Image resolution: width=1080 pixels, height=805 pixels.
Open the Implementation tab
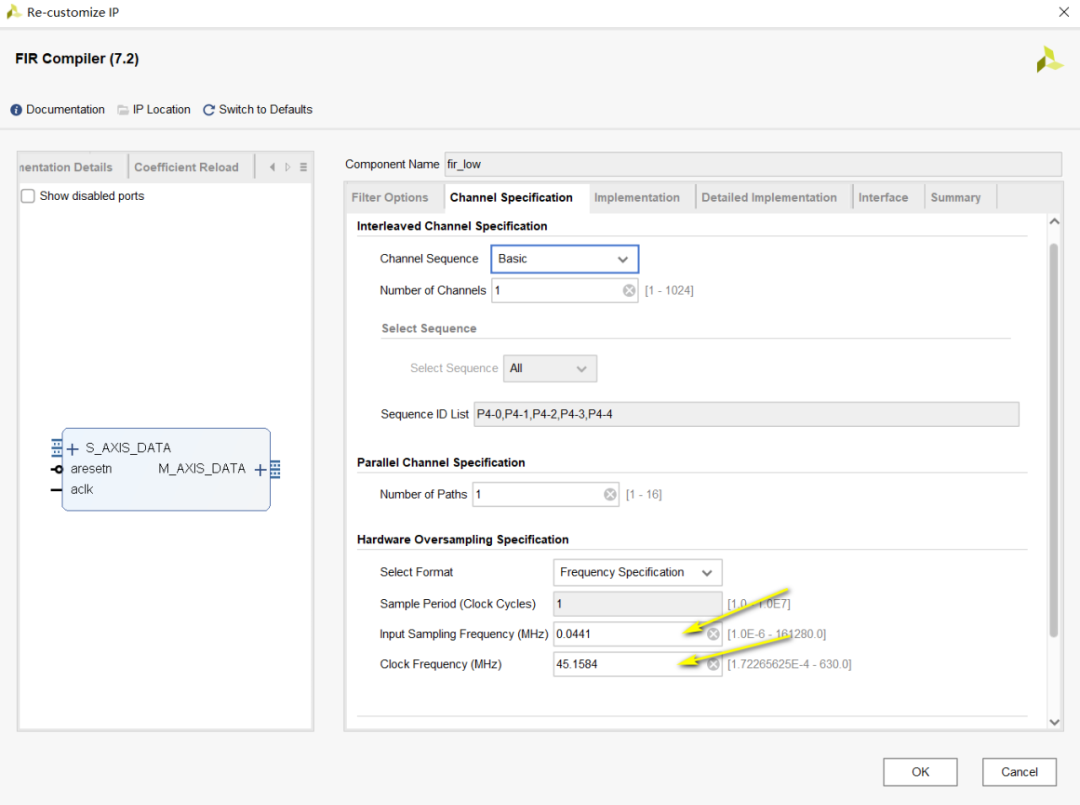tap(636, 198)
